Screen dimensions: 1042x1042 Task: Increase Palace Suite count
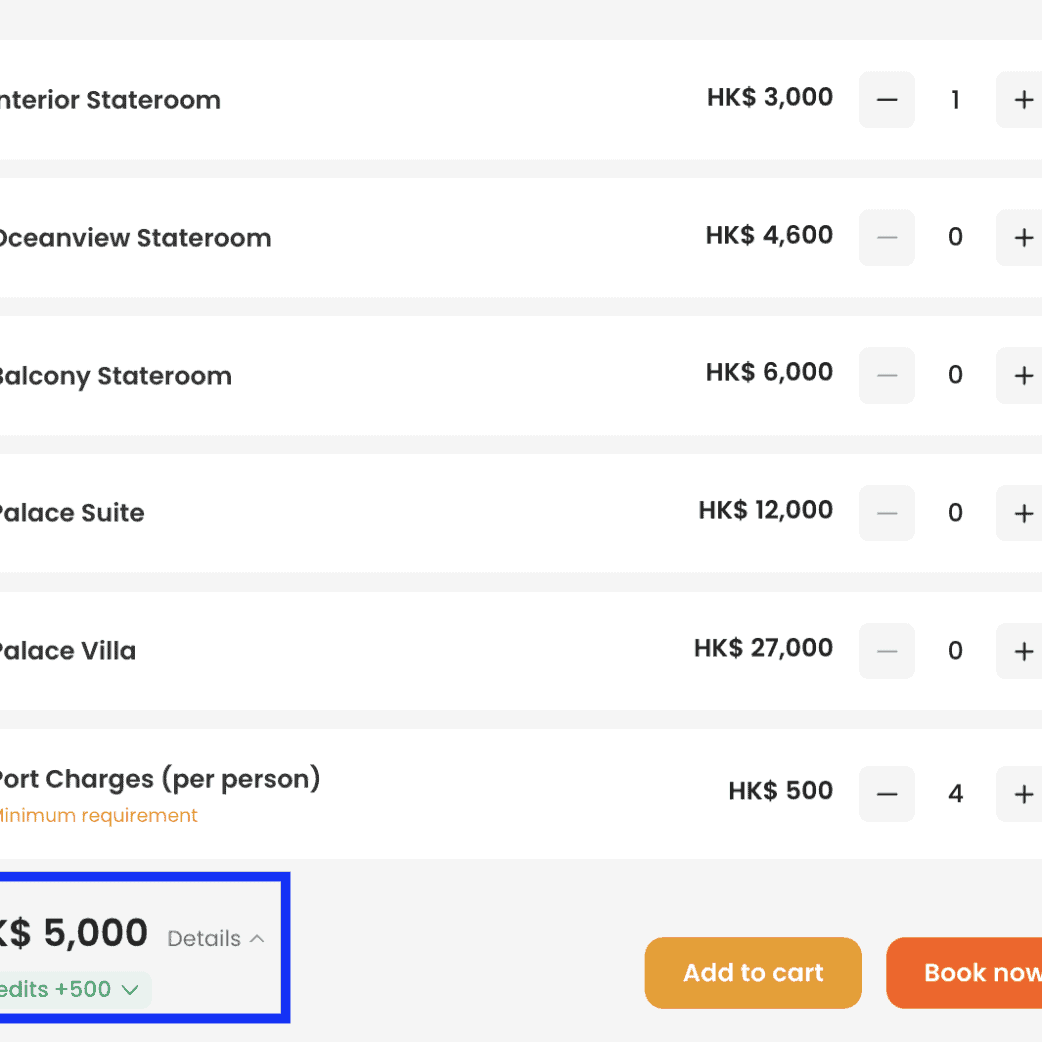click(1022, 513)
